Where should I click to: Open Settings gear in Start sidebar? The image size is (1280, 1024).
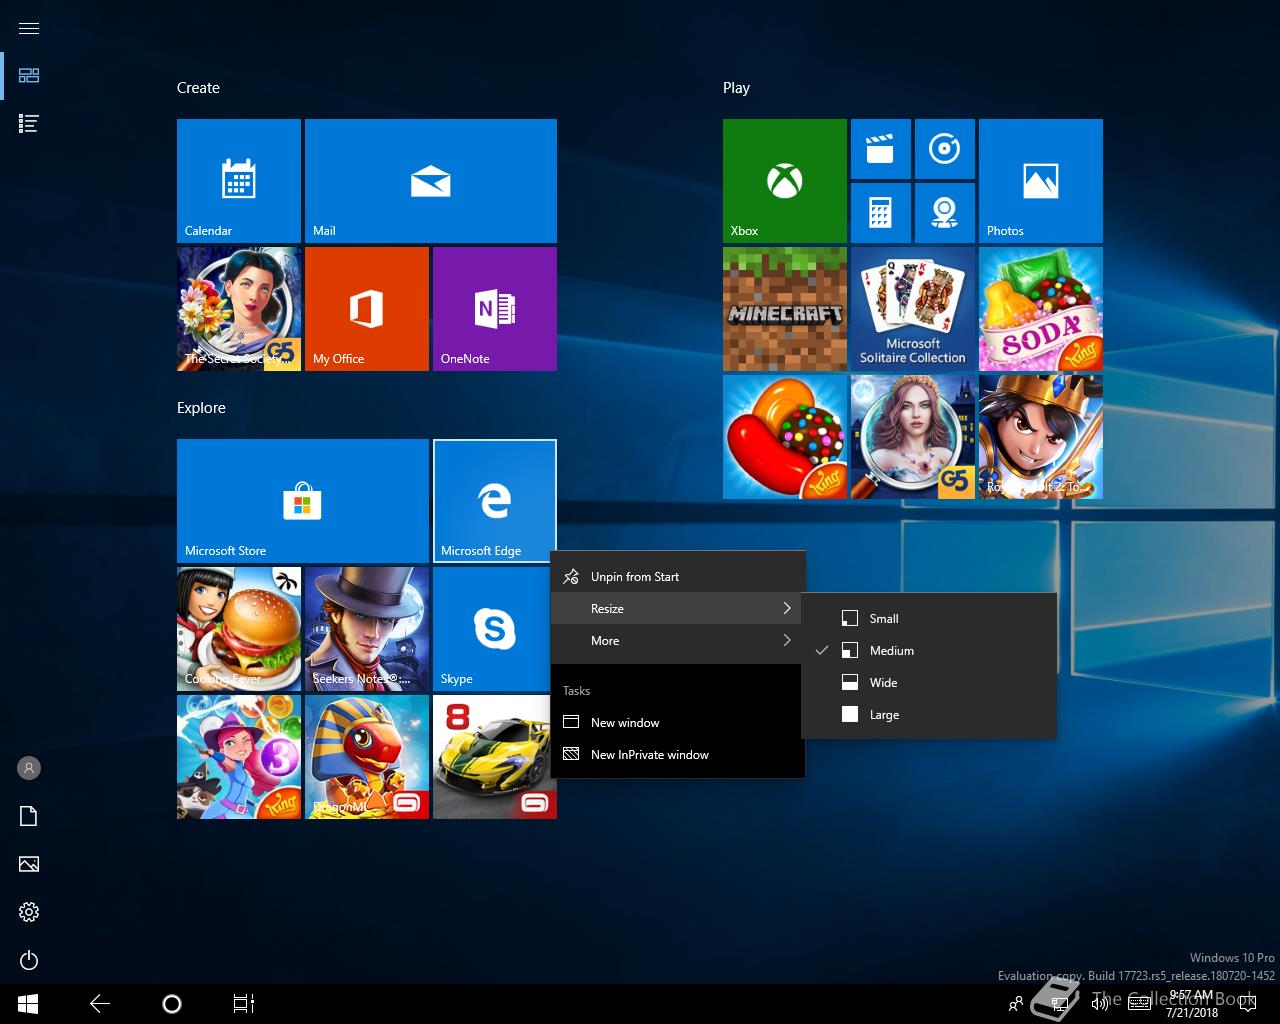tap(29, 912)
